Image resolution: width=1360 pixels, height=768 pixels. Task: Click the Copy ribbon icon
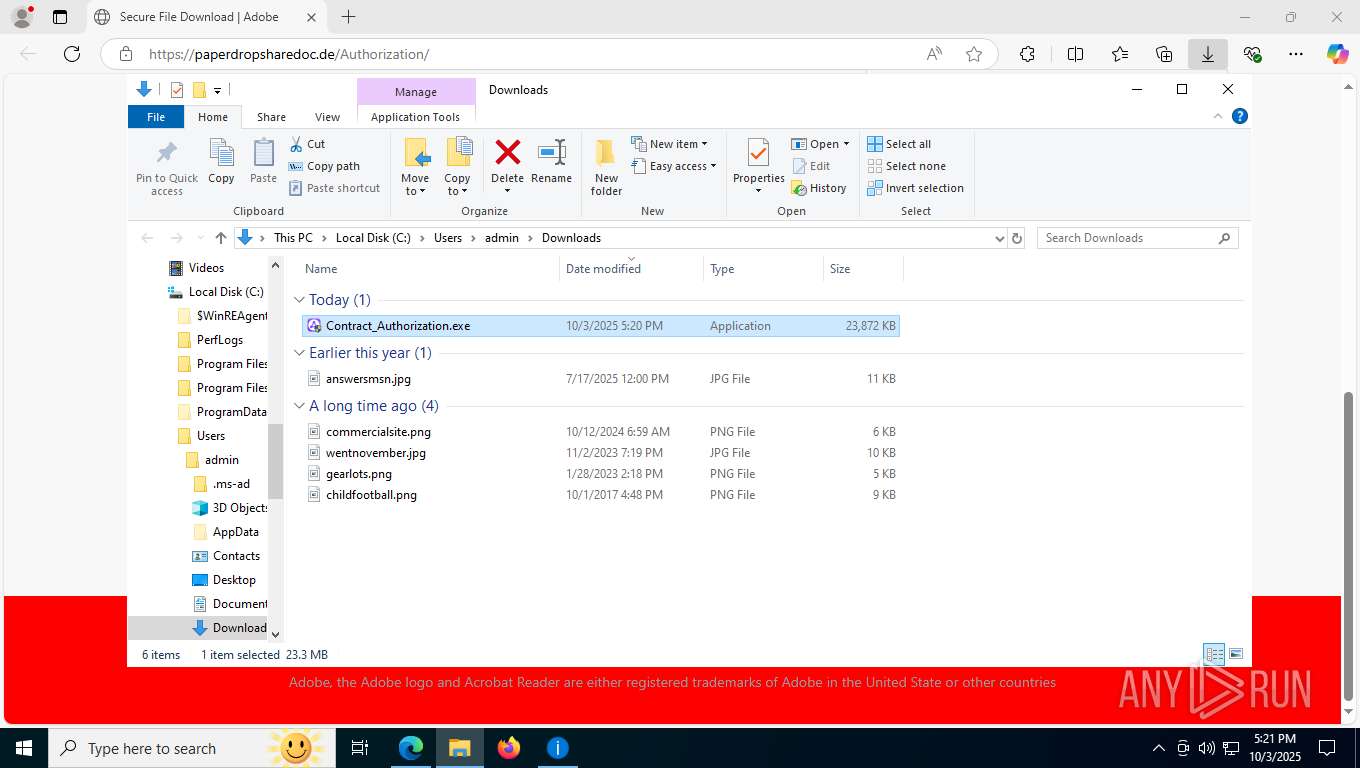click(x=221, y=153)
